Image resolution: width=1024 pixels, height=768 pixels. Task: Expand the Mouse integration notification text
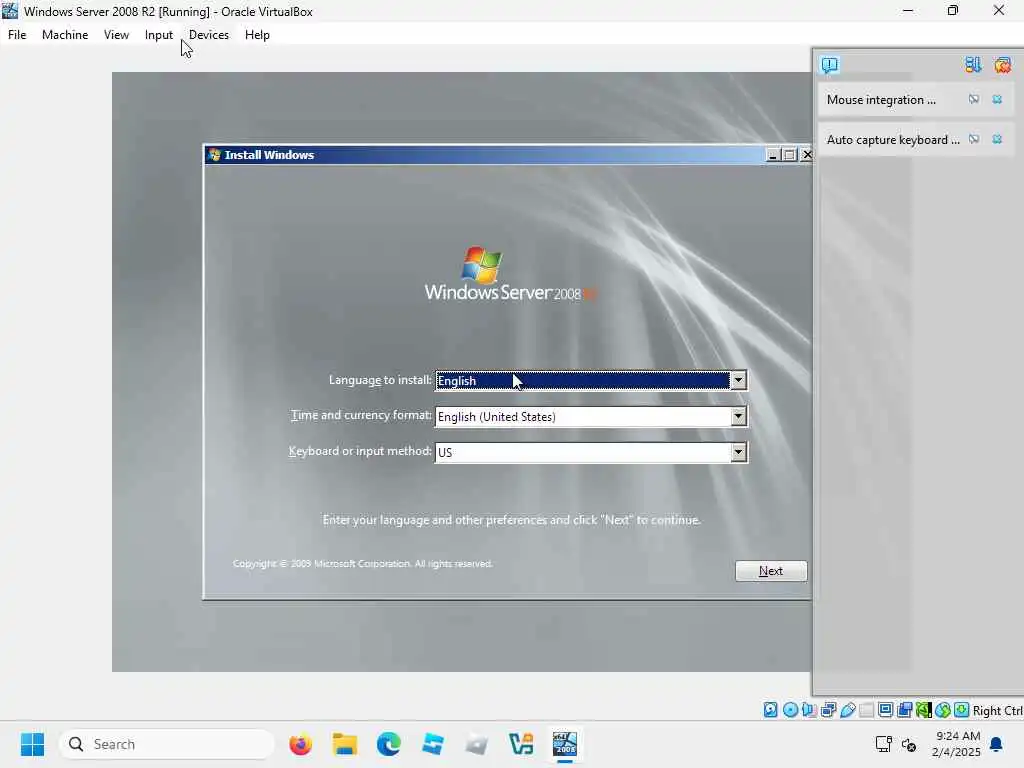881,100
